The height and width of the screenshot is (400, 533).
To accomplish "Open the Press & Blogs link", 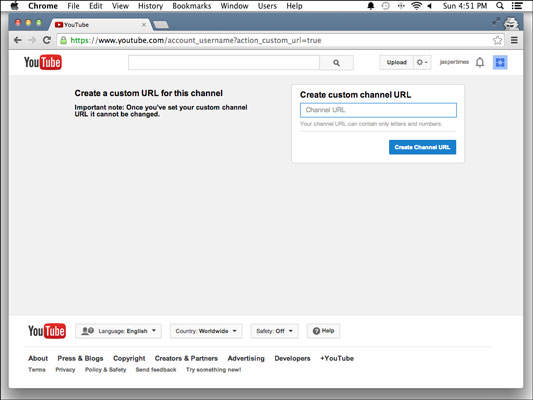I will (x=80, y=358).
